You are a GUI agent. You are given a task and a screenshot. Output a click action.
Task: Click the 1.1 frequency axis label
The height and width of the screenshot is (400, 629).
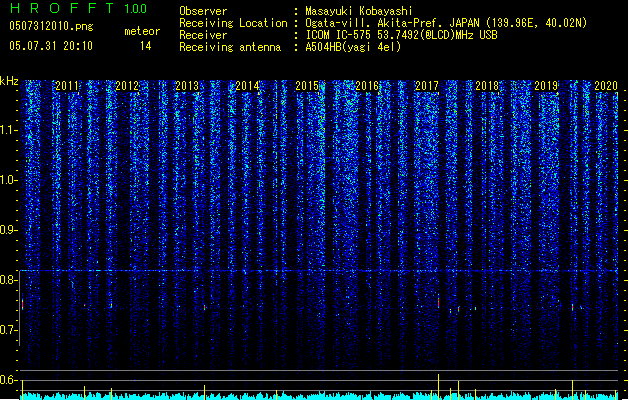coord(9,130)
